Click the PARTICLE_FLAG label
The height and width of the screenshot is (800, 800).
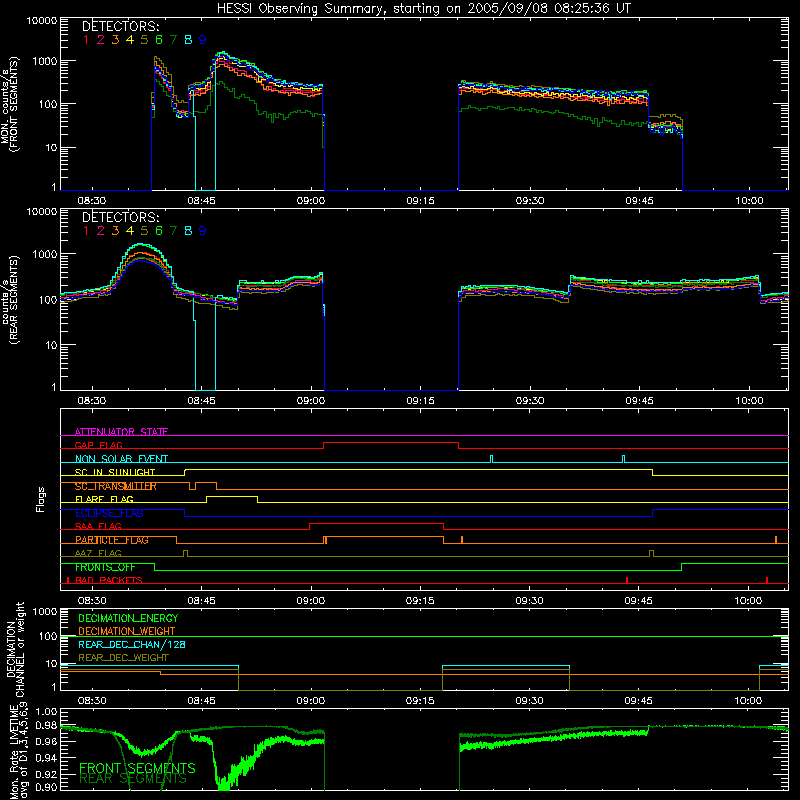point(112,540)
